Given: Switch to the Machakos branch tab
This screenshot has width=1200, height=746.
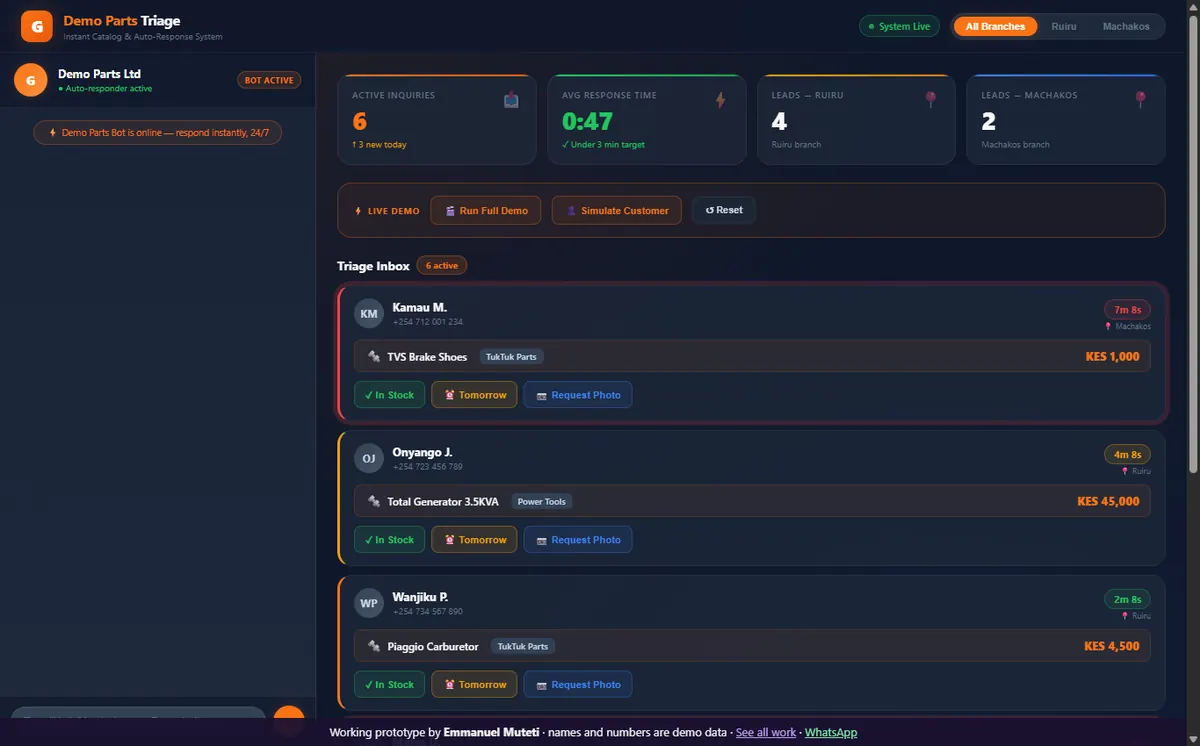Looking at the screenshot, I should coord(1126,26).
